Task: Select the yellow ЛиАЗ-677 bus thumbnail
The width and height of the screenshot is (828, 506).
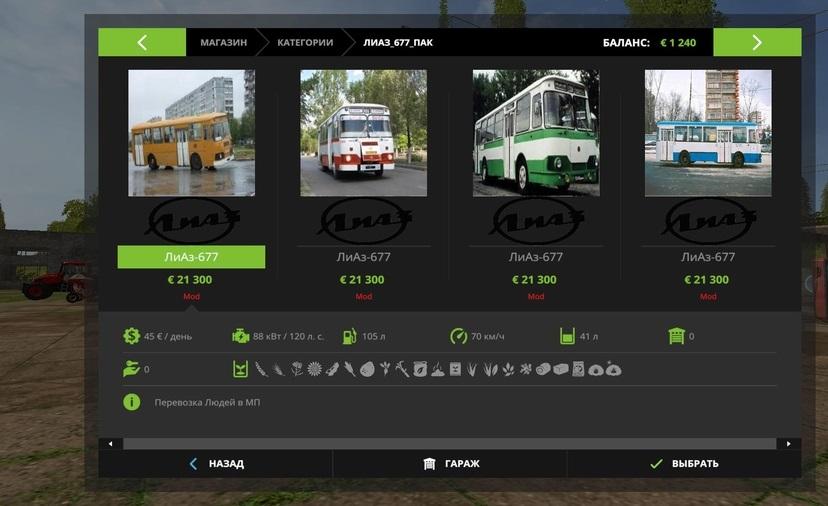Action: tap(191, 132)
